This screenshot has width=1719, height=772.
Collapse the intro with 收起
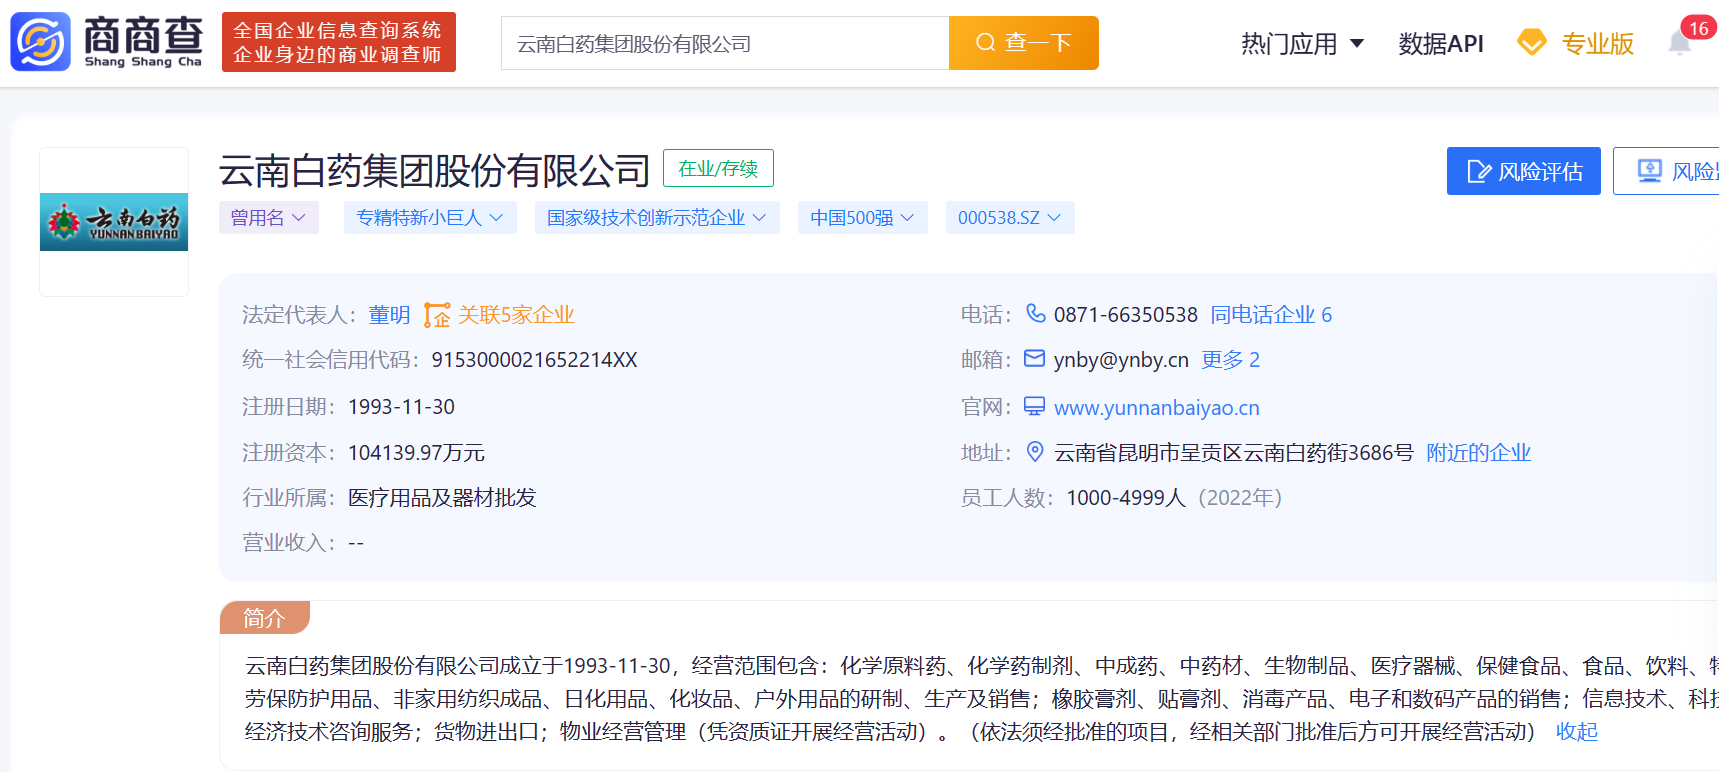click(x=1577, y=731)
